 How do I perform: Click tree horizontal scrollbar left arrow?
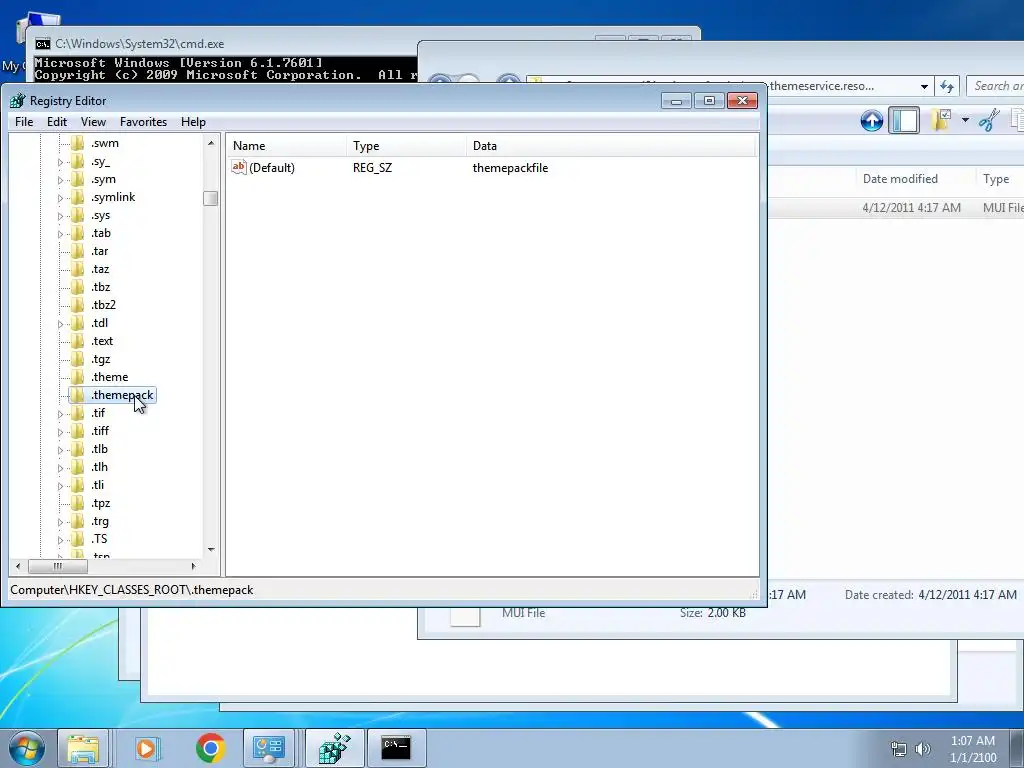click(18, 566)
